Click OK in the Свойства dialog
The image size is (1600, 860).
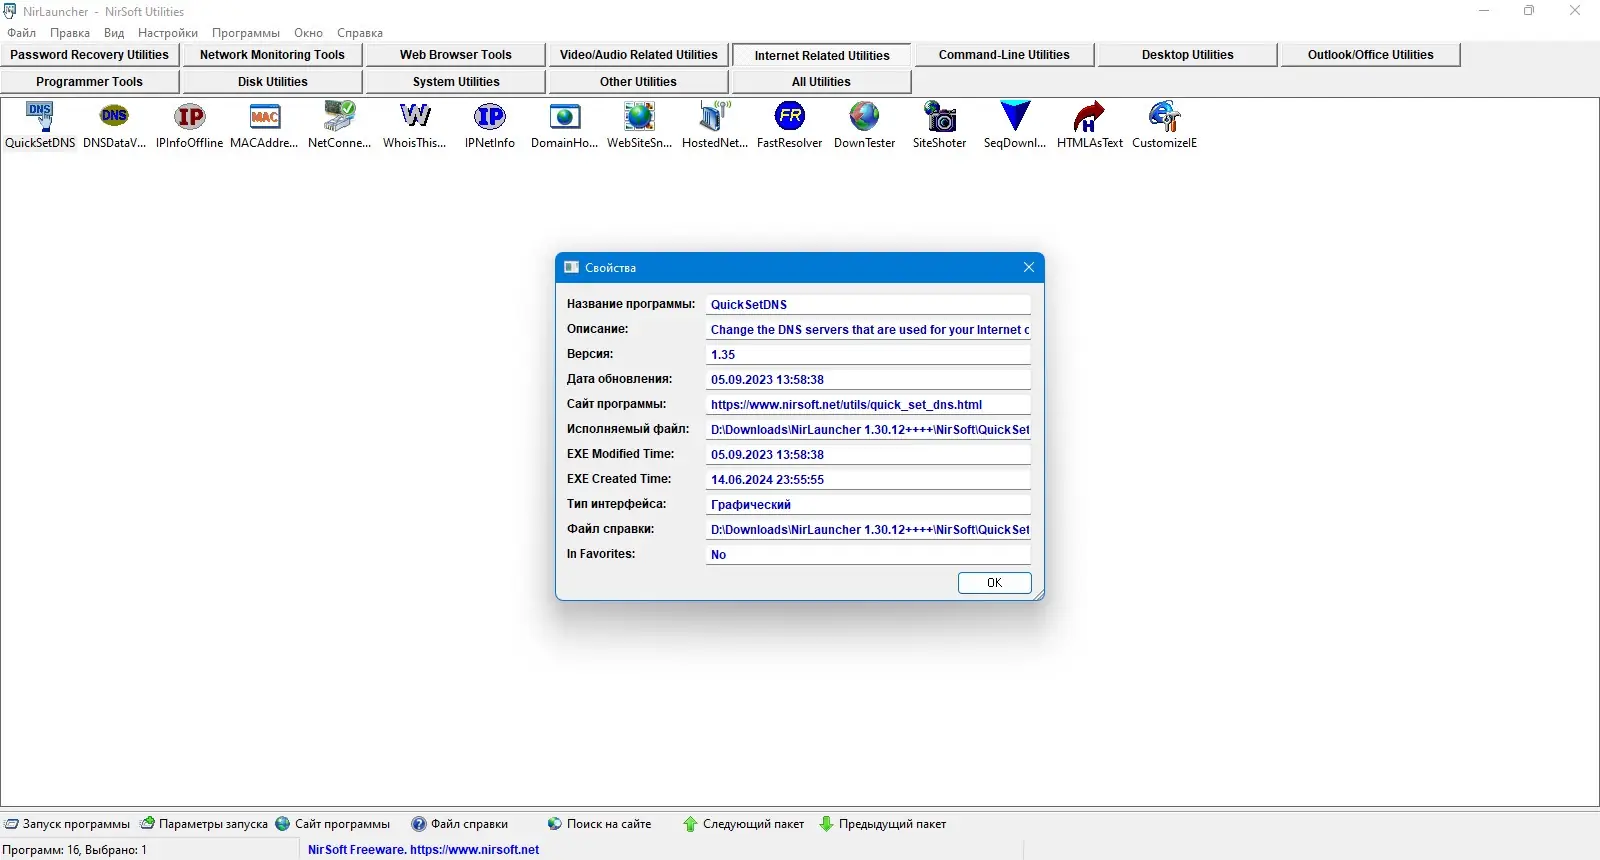[994, 583]
